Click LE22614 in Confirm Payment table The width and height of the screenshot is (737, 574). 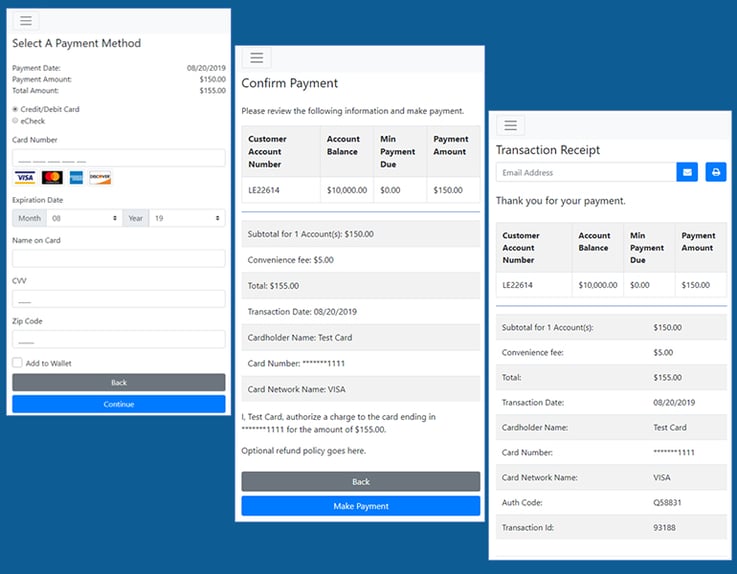click(264, 190)
